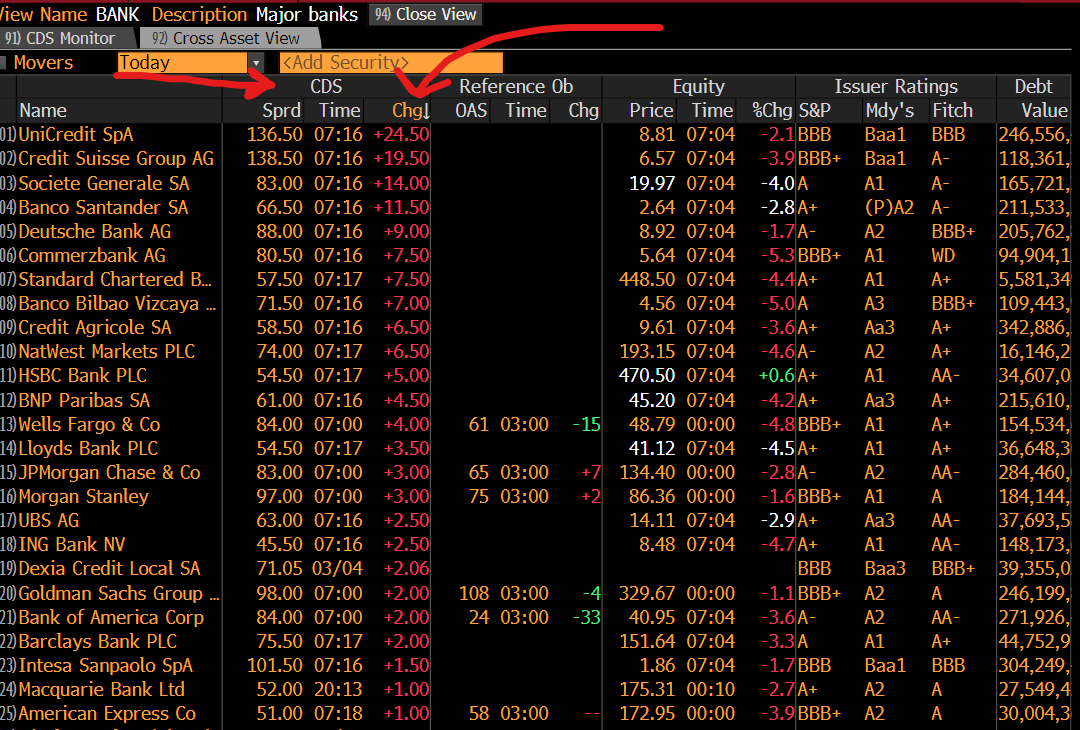Click the Movers view selector
Image resolution: width=1080 pixels, height=730 pixels.
42,62
